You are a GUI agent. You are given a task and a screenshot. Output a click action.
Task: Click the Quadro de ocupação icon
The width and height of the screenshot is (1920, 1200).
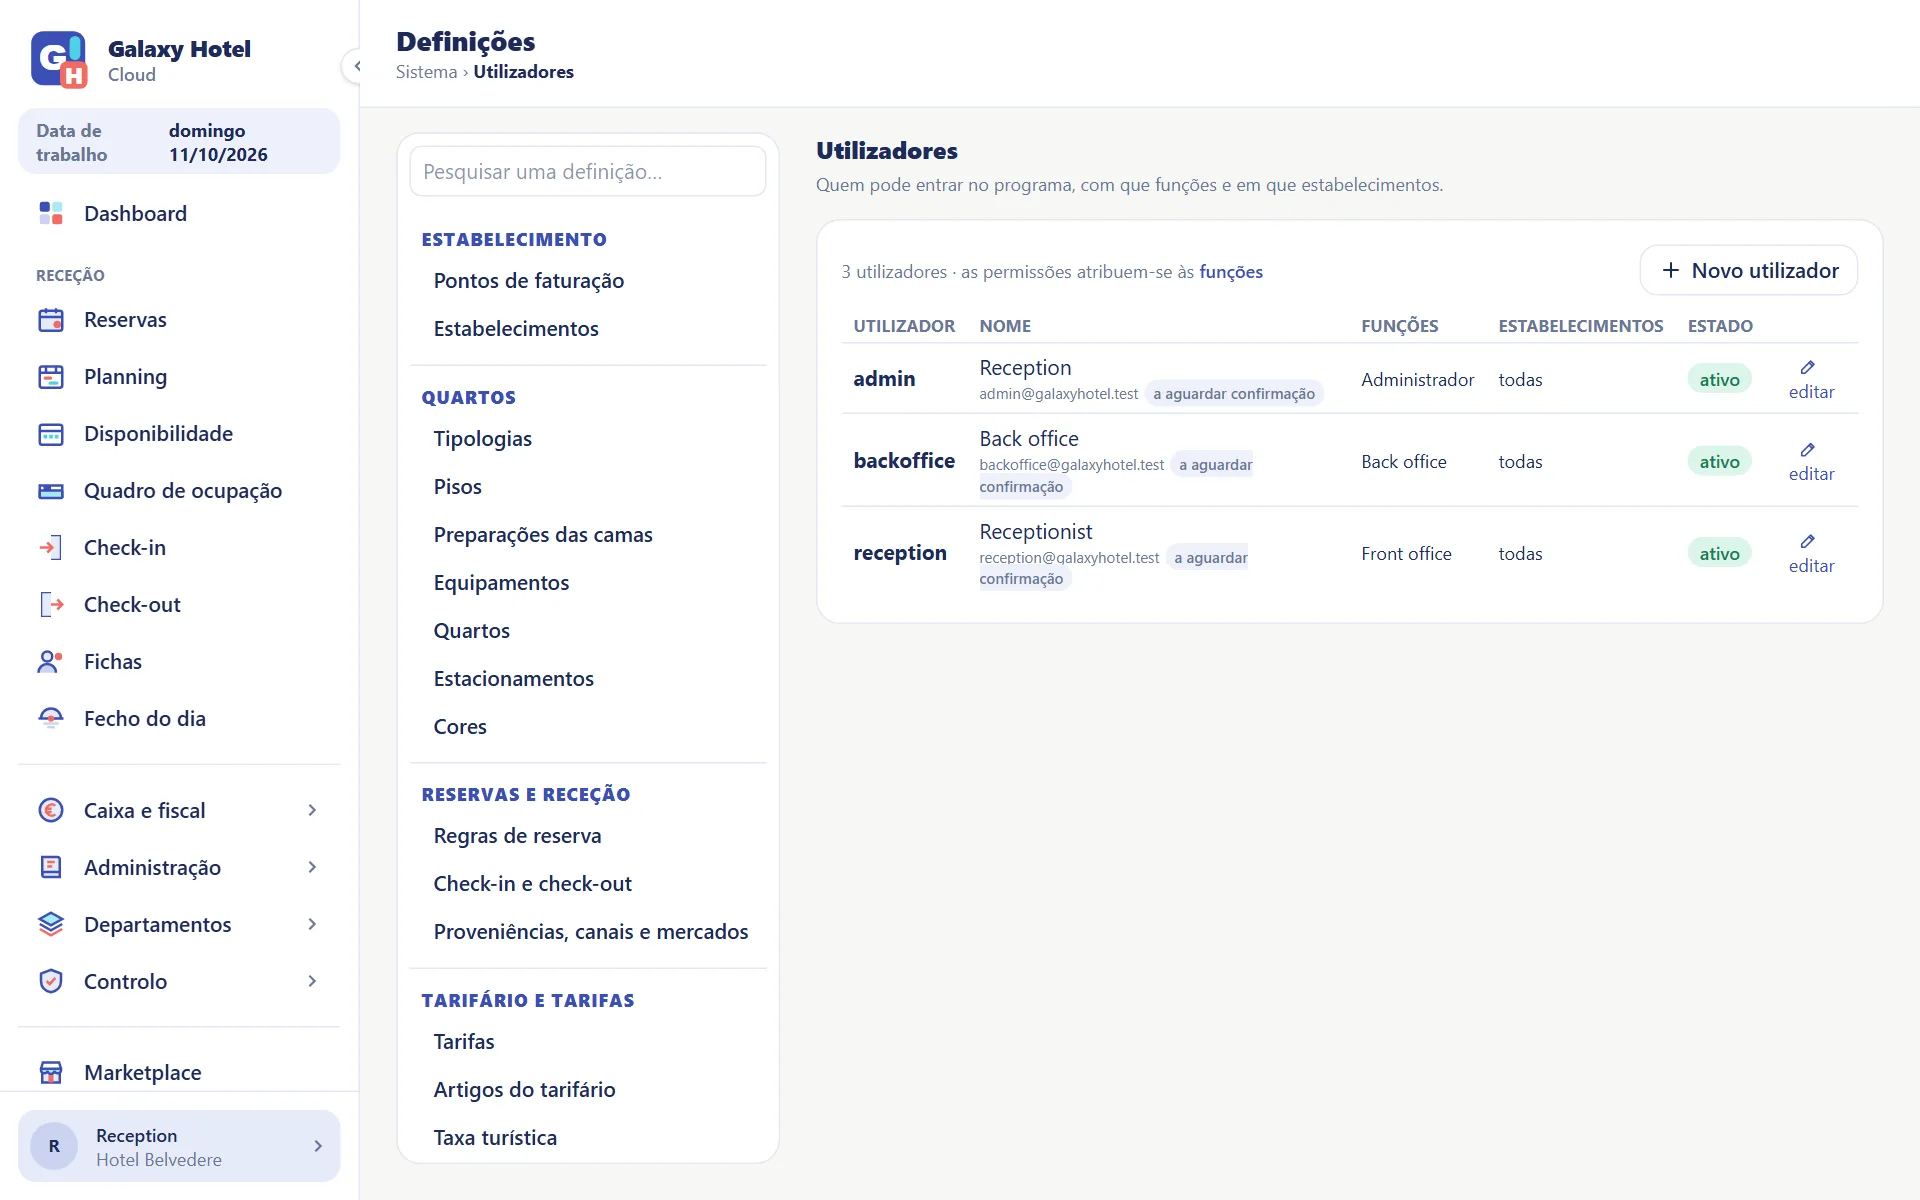[x=51, y=491]
